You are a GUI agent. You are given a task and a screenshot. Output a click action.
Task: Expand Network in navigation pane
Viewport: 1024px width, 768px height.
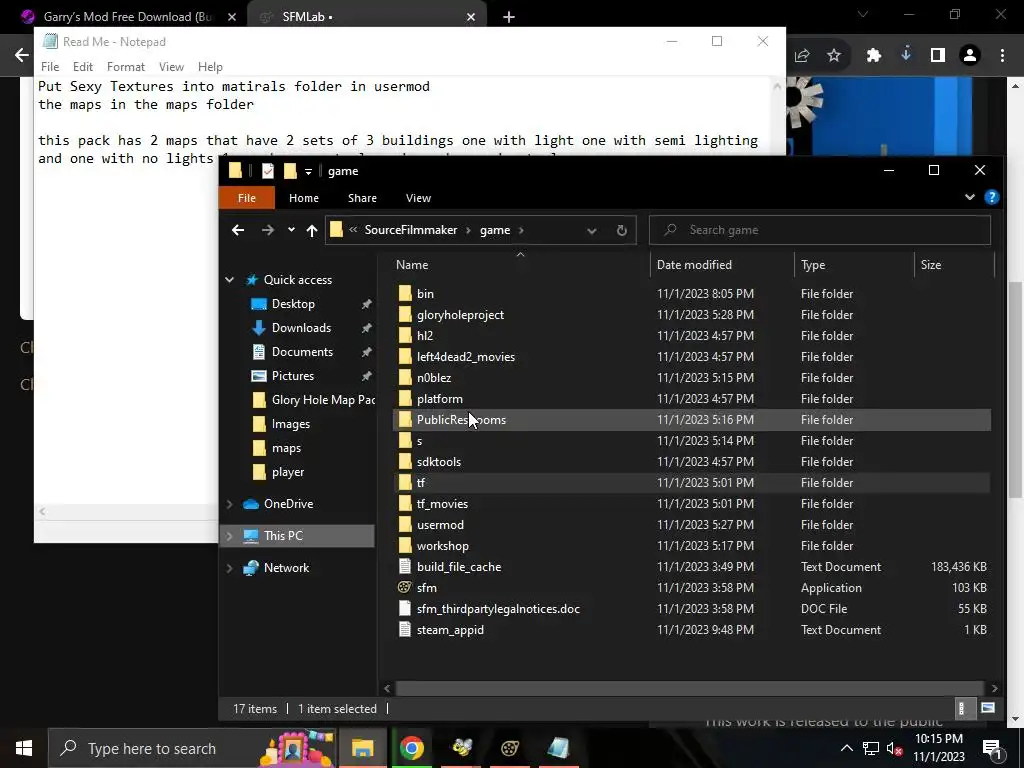click(229, 568)
